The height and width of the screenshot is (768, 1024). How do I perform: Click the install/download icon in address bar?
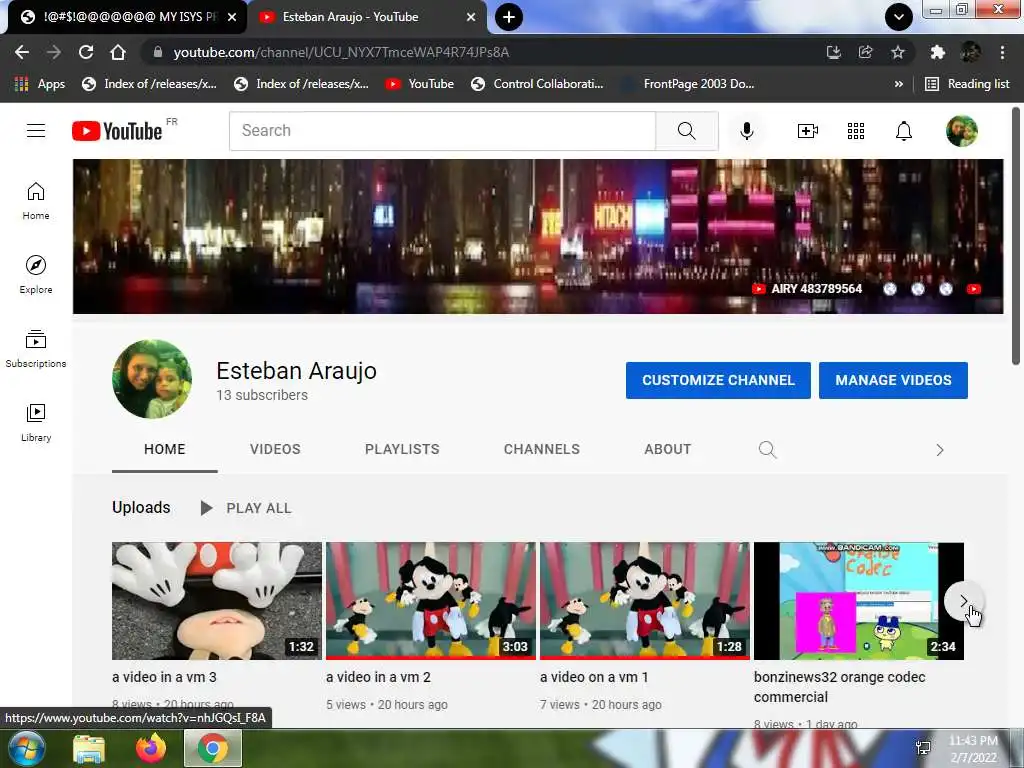pos(833,52)
